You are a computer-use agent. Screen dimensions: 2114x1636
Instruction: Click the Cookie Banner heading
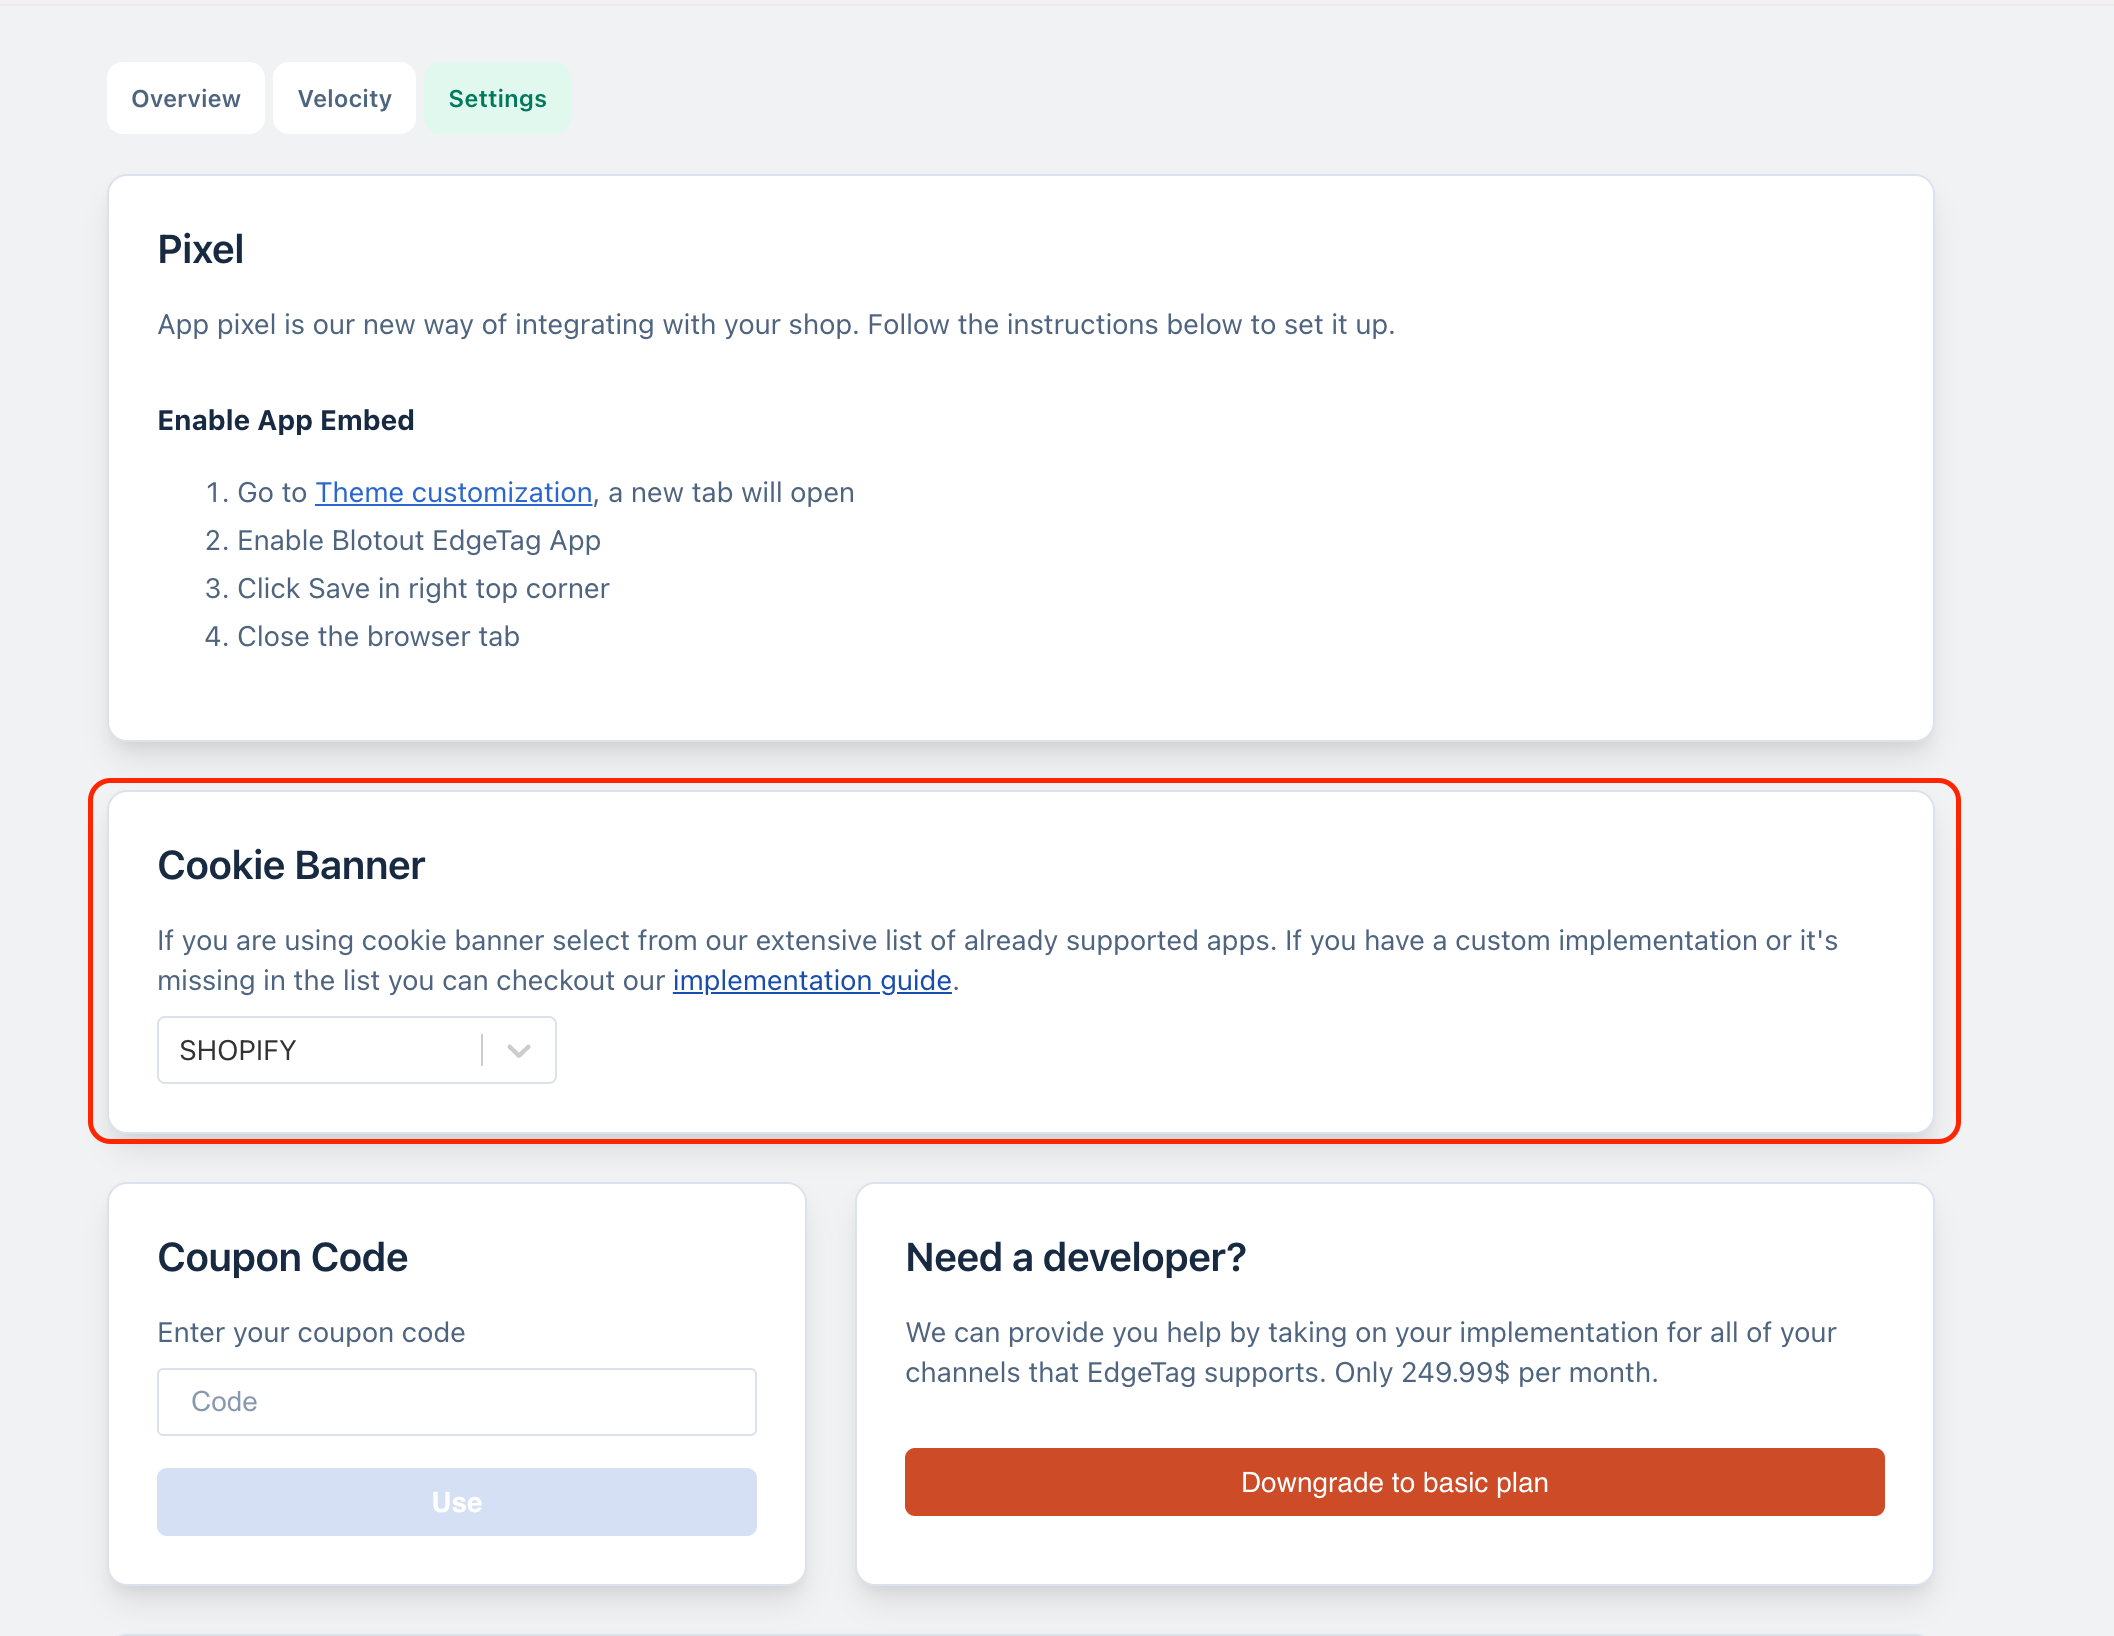(291, 865)
